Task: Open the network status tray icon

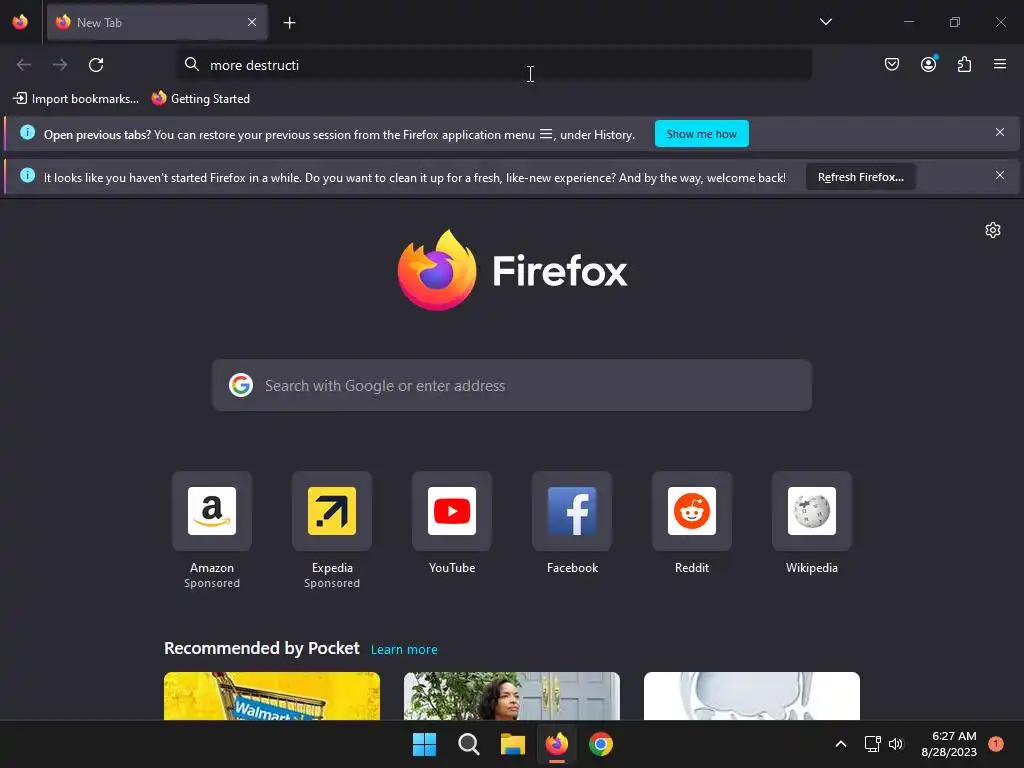Action: [872, 744]
